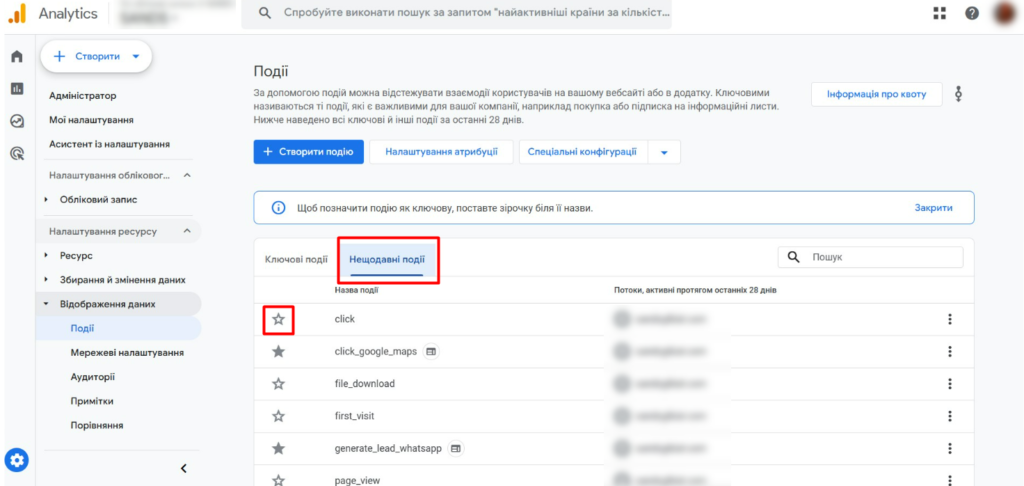Click the Admin gear icon
Image resolution: width=1024 pixels, height=486 pixels.
(x=18, y=460)
